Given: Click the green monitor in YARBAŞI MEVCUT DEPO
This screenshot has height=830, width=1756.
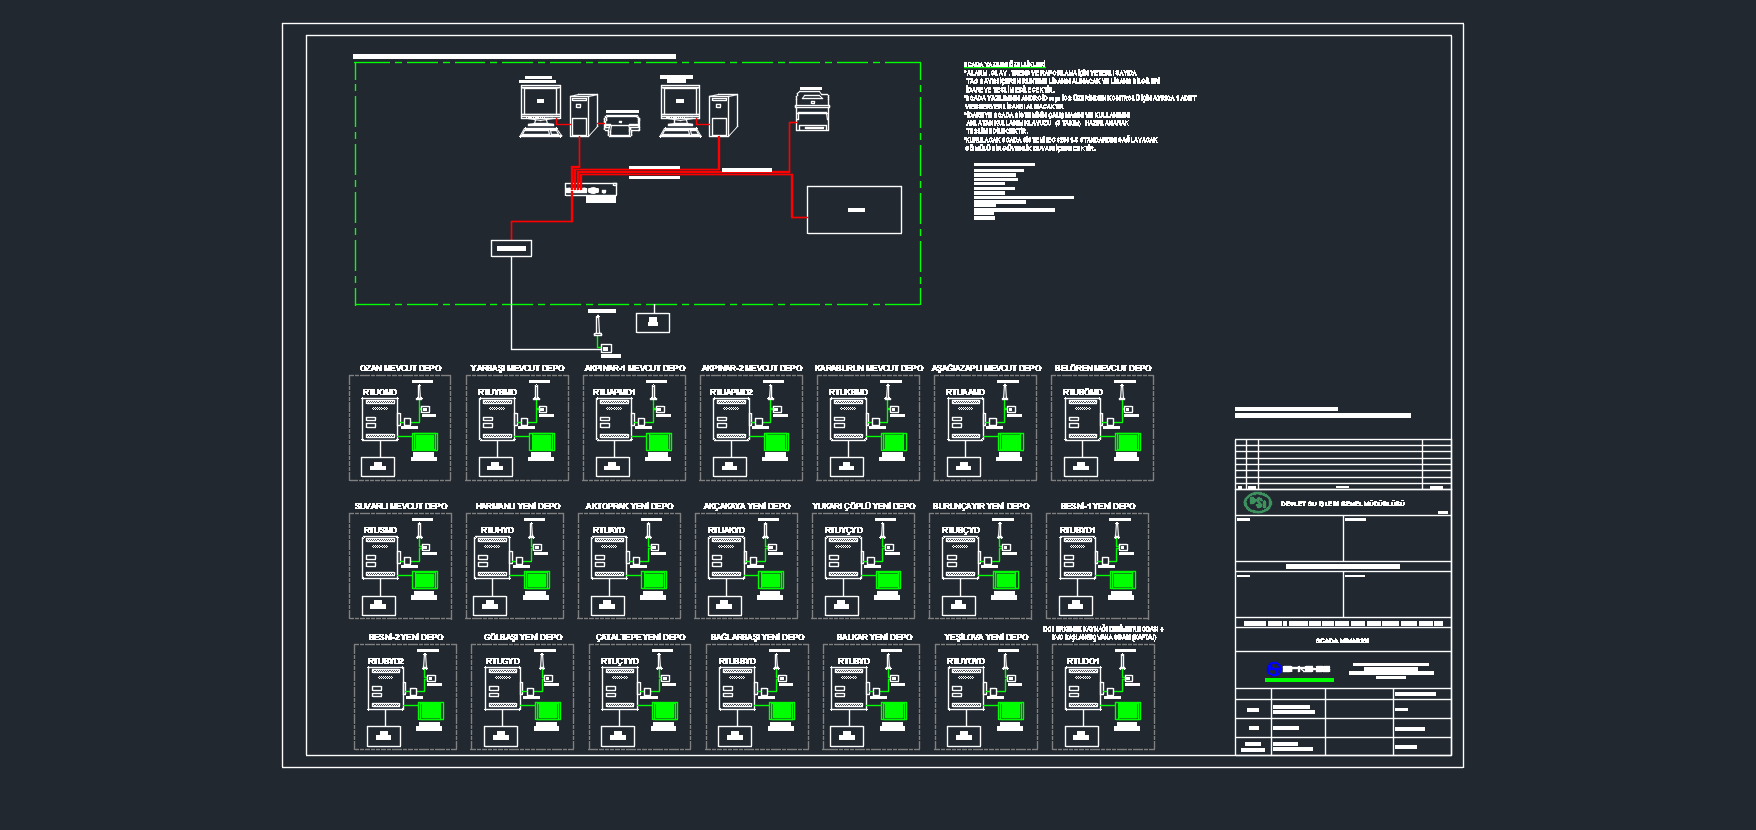Looking at the screenshot, I should point(542,443).
